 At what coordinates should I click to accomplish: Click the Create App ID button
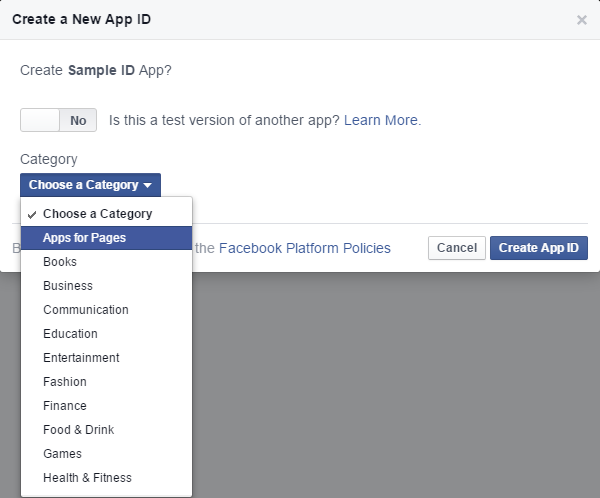(539, 248)
